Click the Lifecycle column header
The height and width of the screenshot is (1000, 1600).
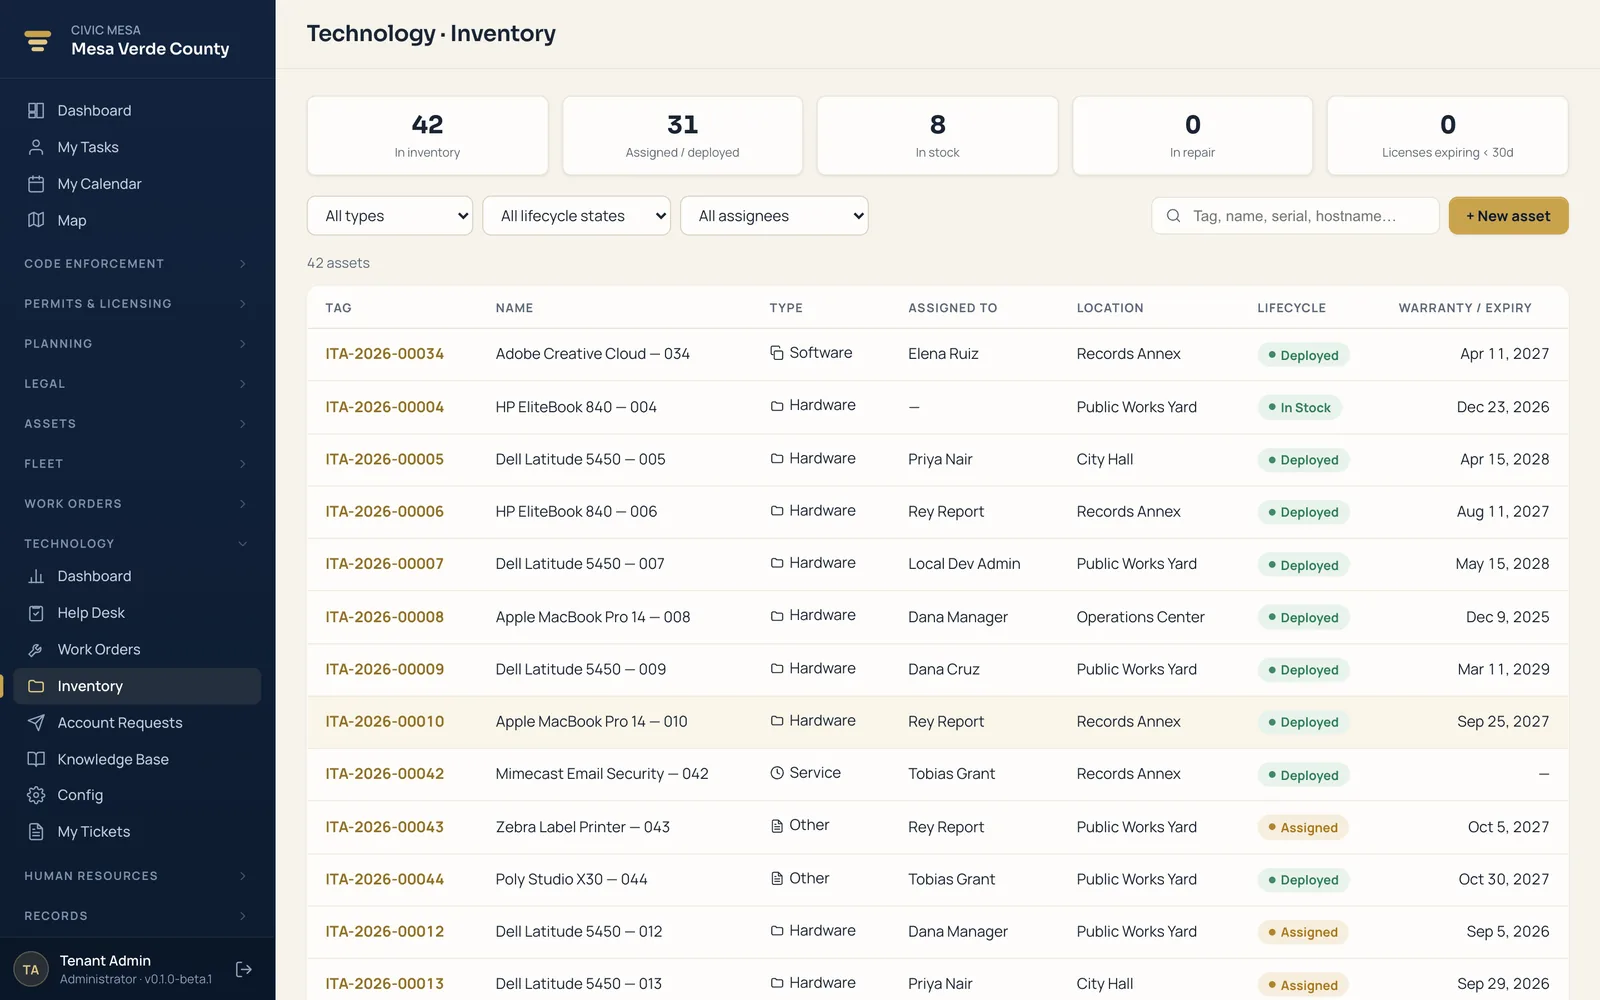point(1291,308)
